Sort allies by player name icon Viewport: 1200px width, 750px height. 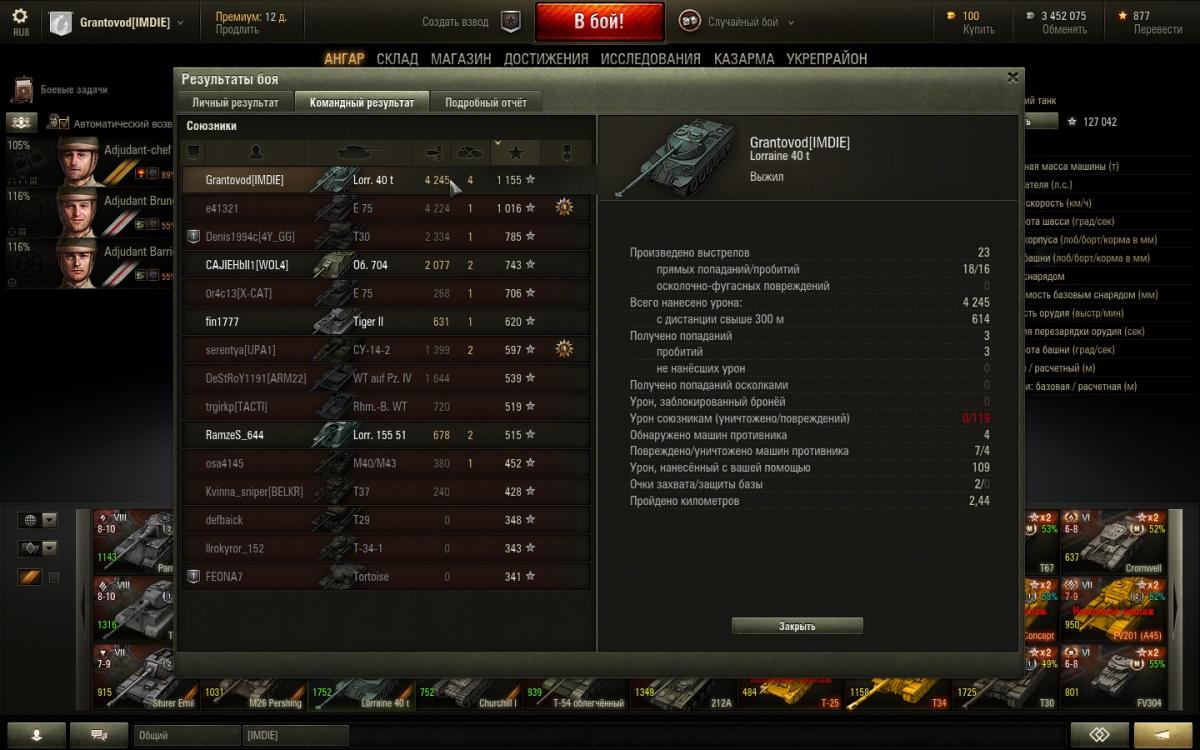click(256, 153)
